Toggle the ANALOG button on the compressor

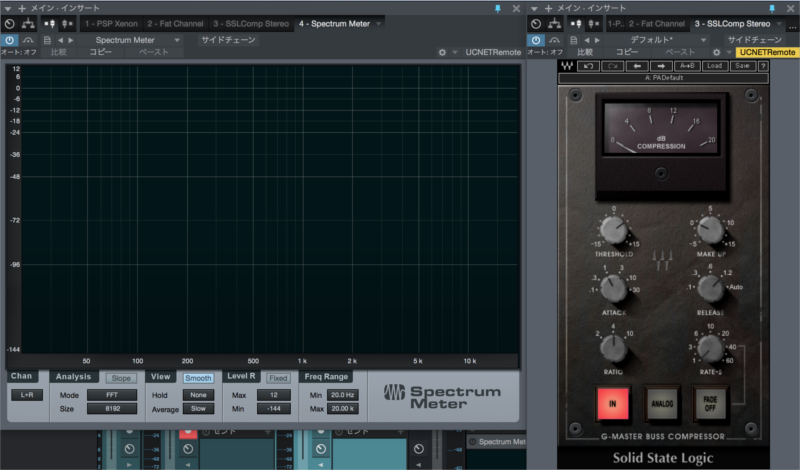662,403
